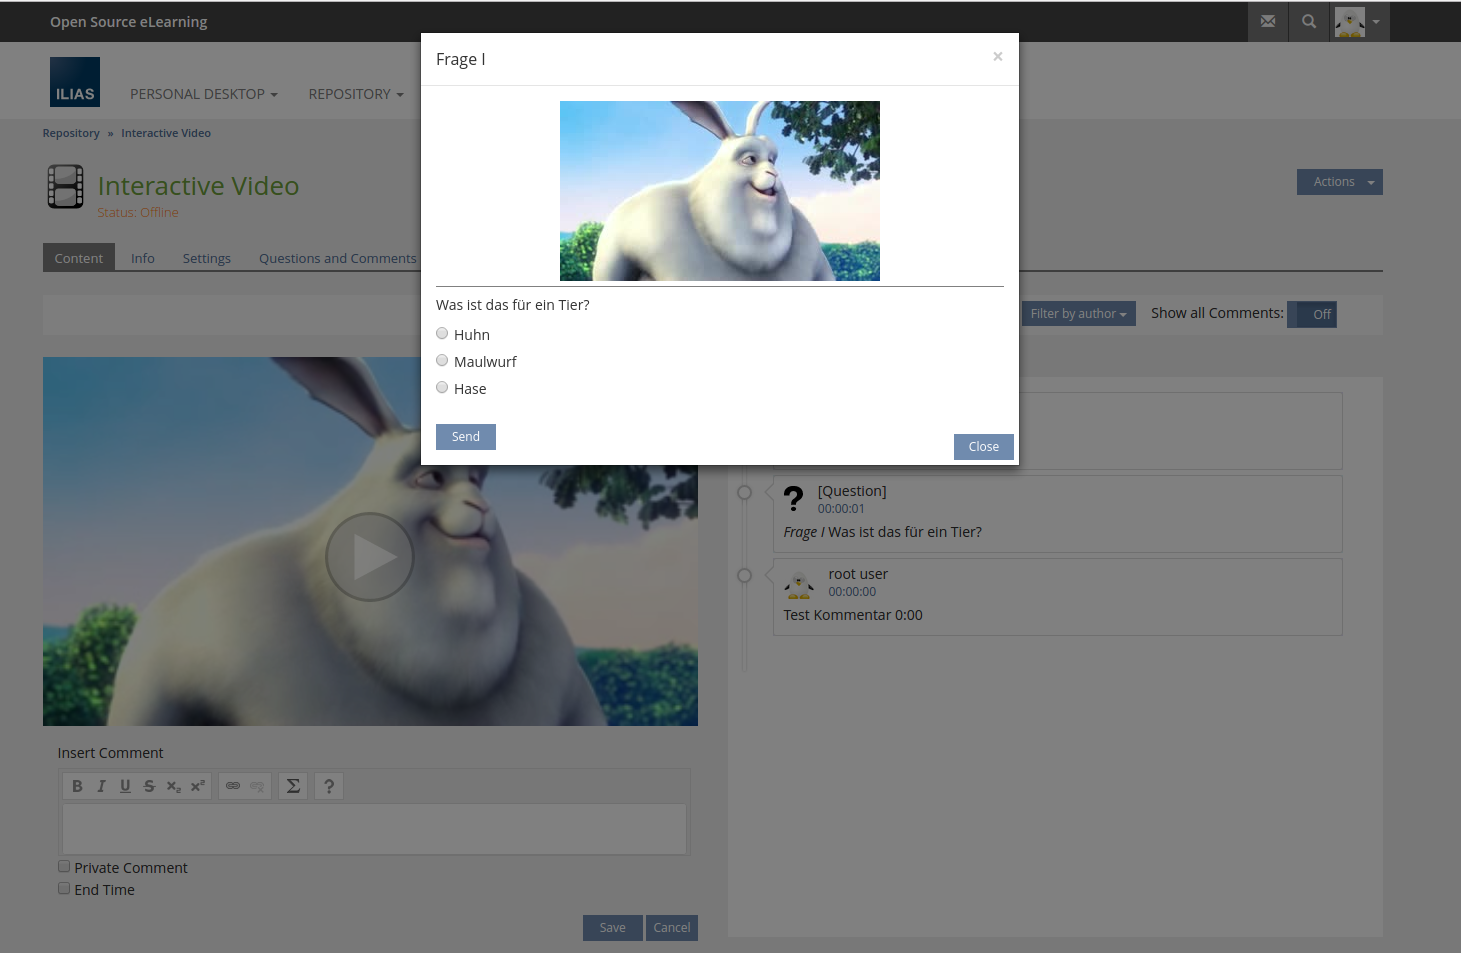Play the video with the center play button

coord(370,557)
